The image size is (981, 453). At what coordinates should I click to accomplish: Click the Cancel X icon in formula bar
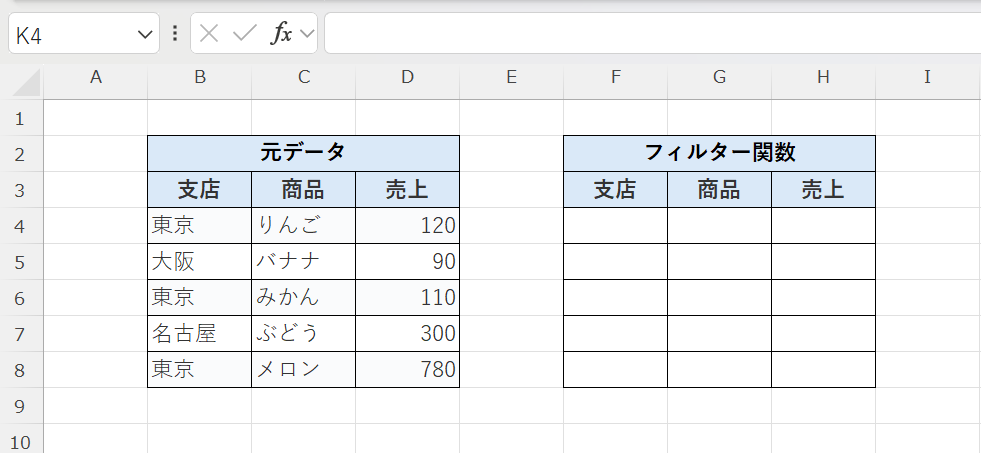click(209, 33)
